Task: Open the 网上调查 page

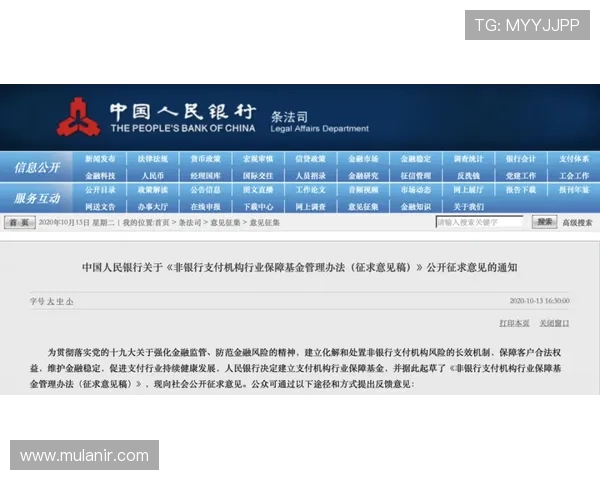Action: (x=311, y=207)
